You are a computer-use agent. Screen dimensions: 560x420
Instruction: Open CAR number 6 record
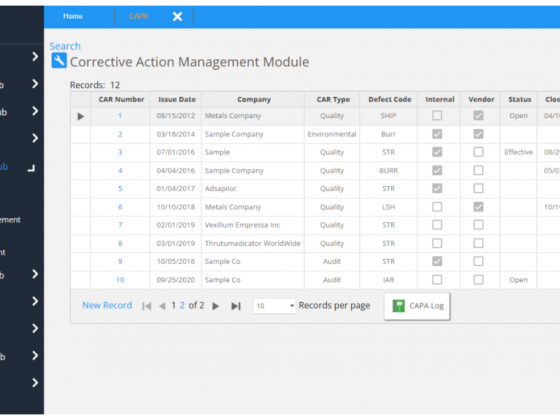[x=120, y=207]
